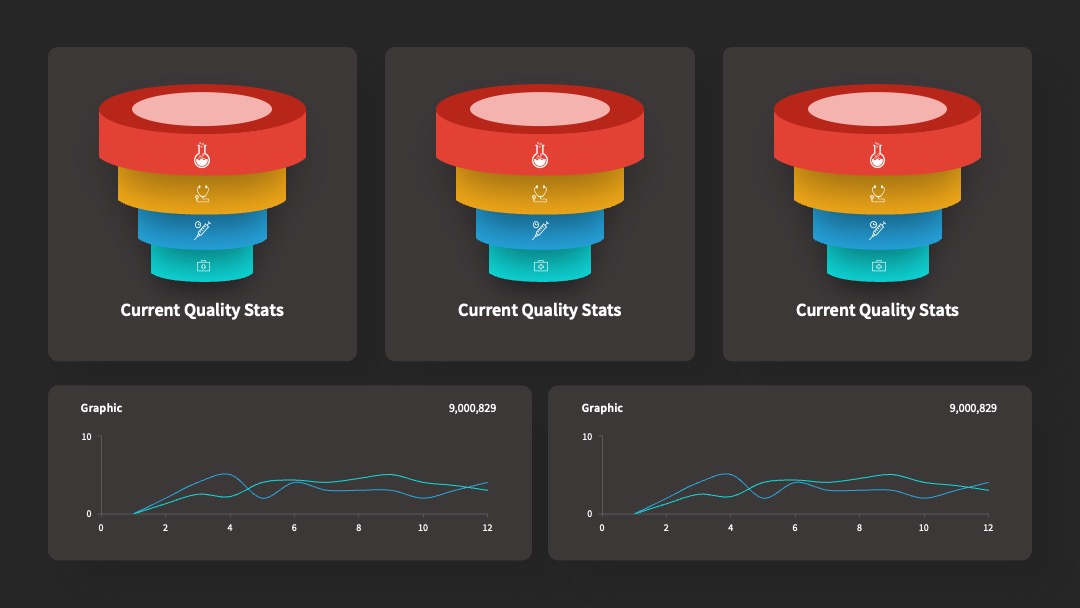Click the pink top oval of left funnel
This screenshot has height=608, width=1080.
pos(202,109)
